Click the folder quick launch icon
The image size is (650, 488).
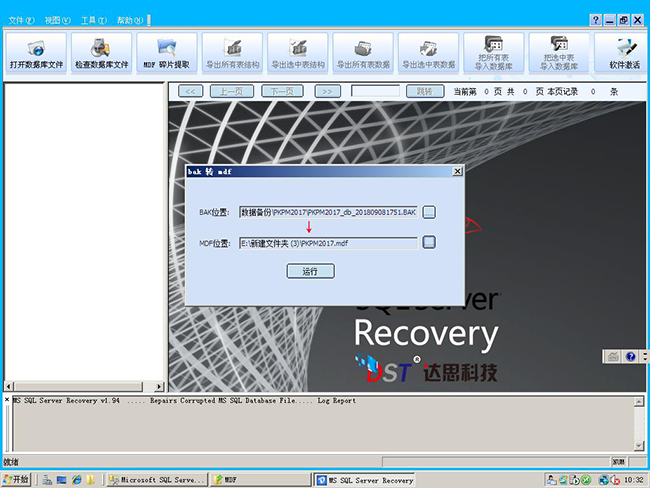(x=90, y=480)
